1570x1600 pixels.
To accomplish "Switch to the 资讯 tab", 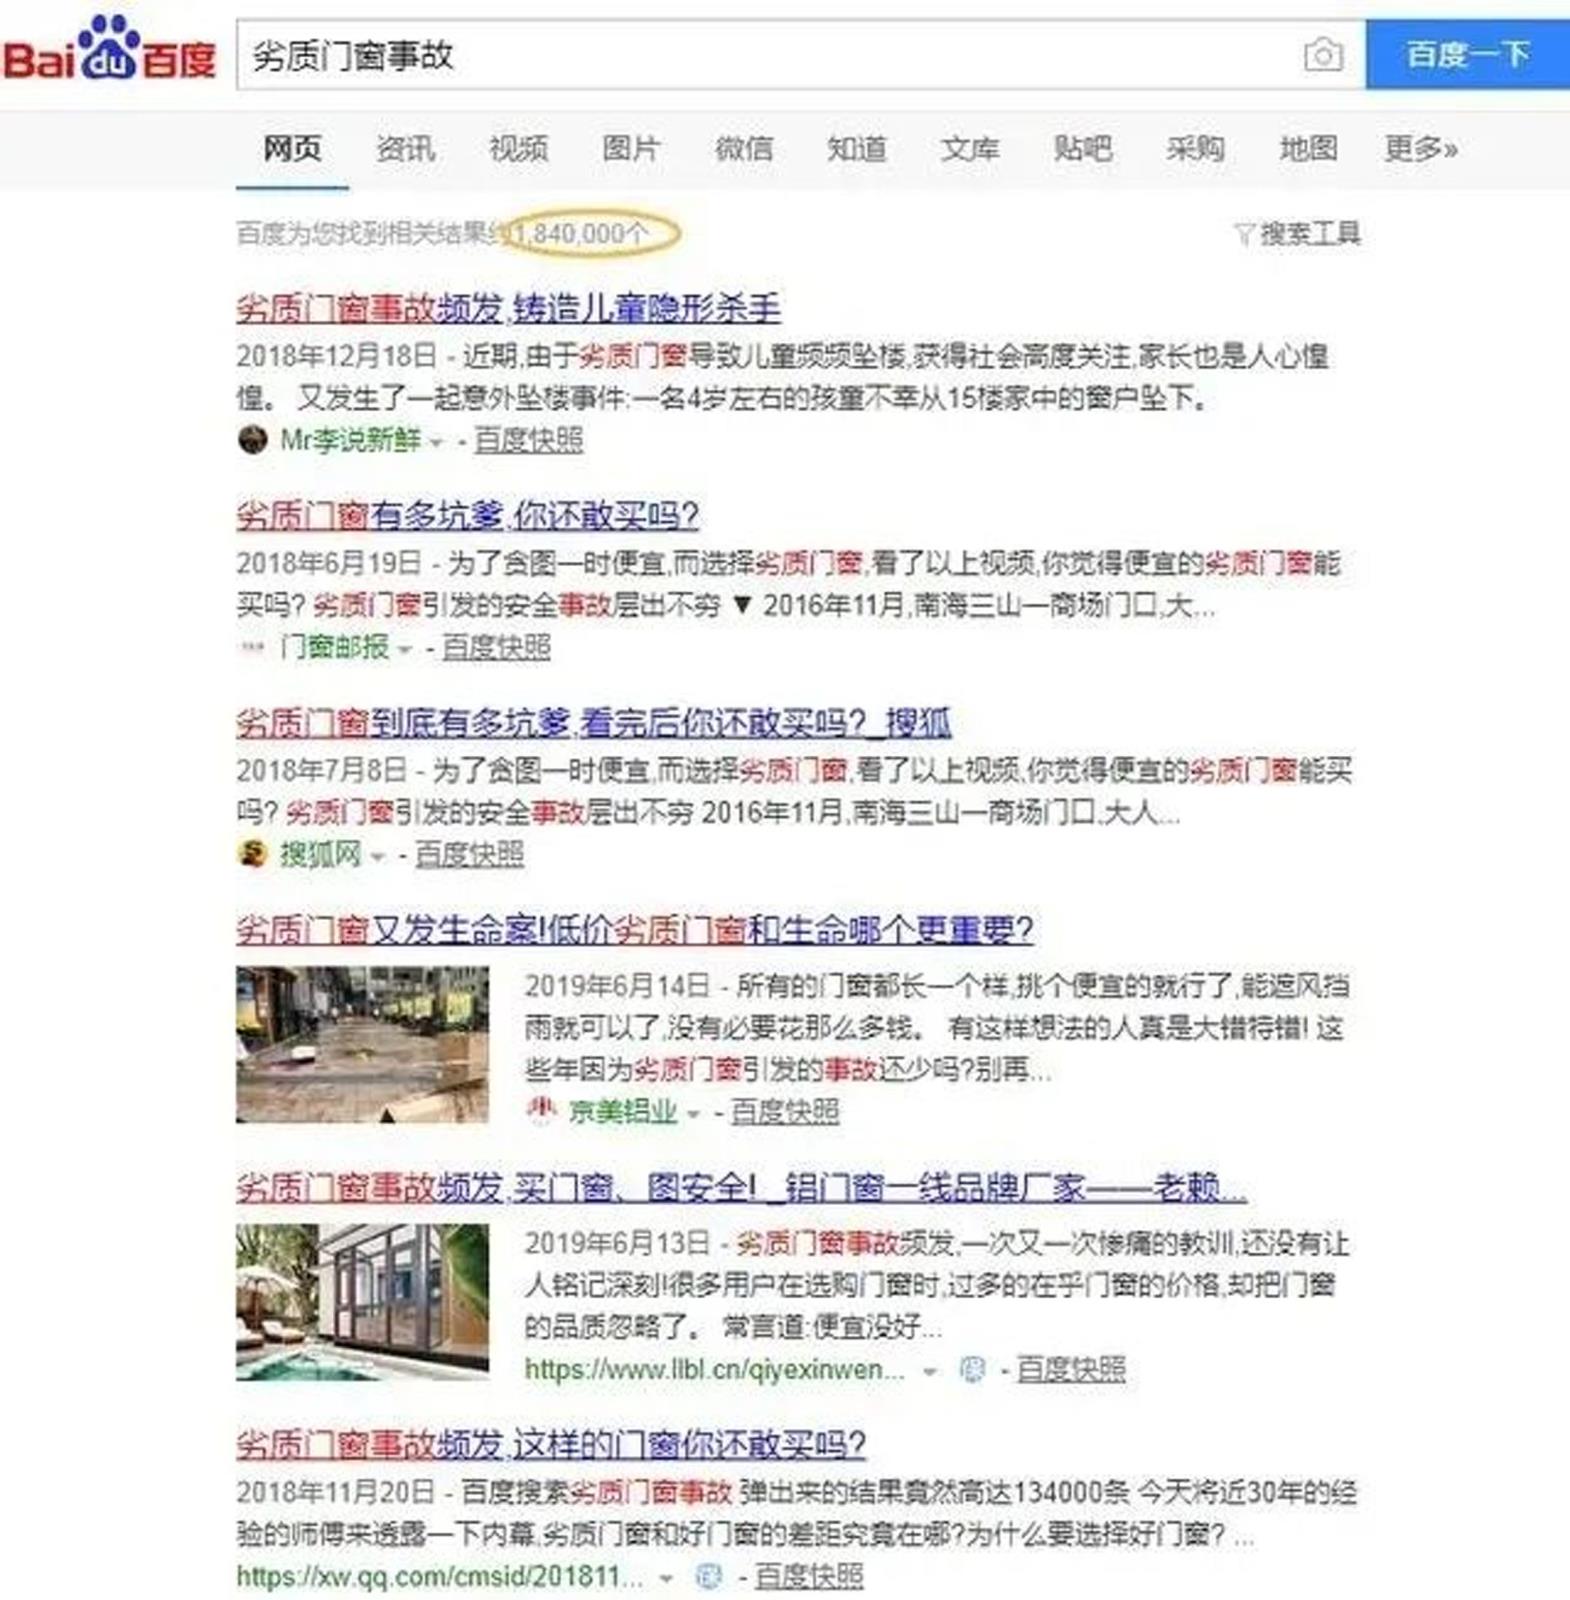I will (405, 149).
